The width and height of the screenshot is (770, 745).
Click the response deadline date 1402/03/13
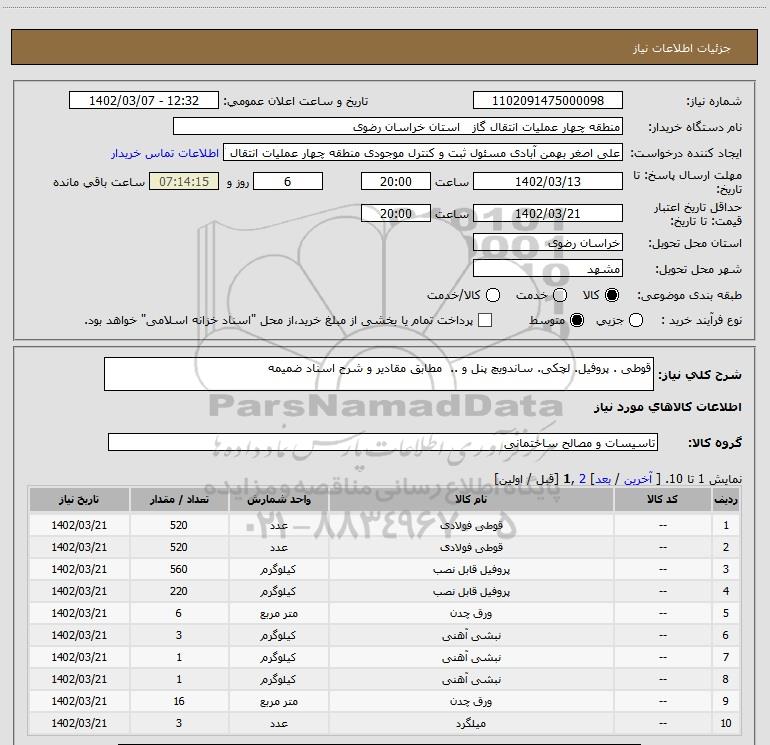[x=547, y=181]
